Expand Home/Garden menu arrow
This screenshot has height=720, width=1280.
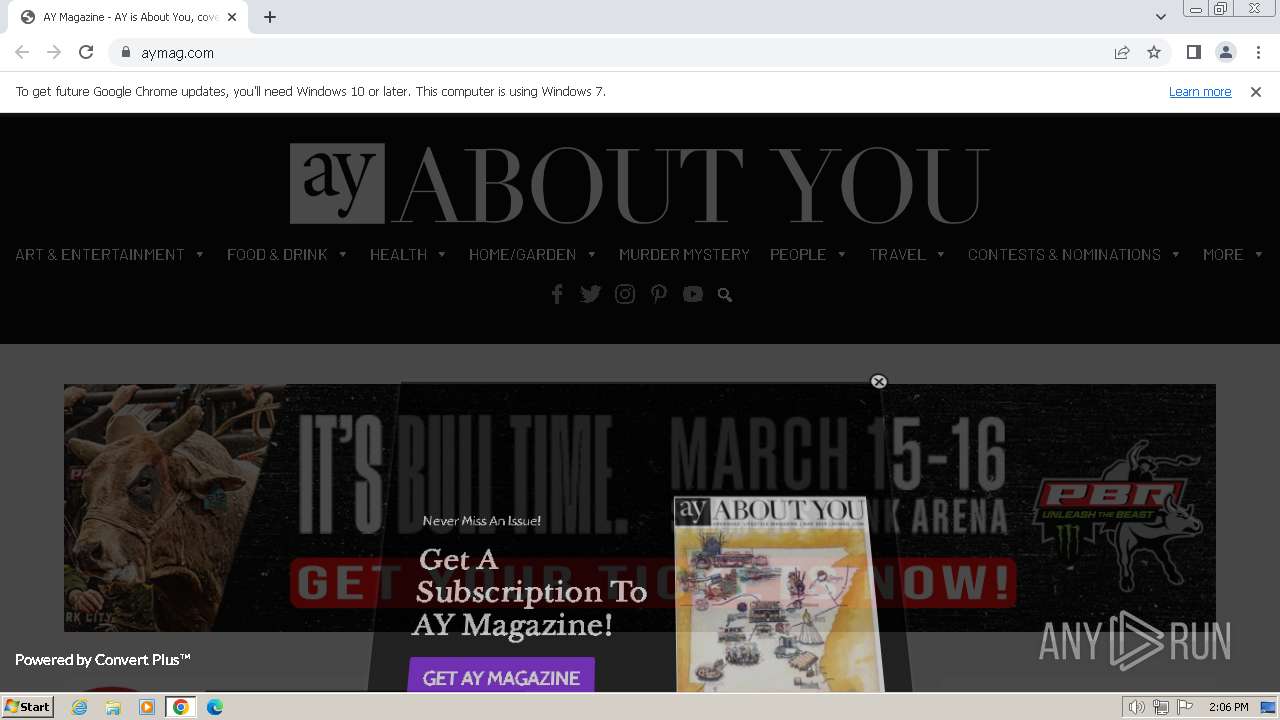tap(592, 255)
